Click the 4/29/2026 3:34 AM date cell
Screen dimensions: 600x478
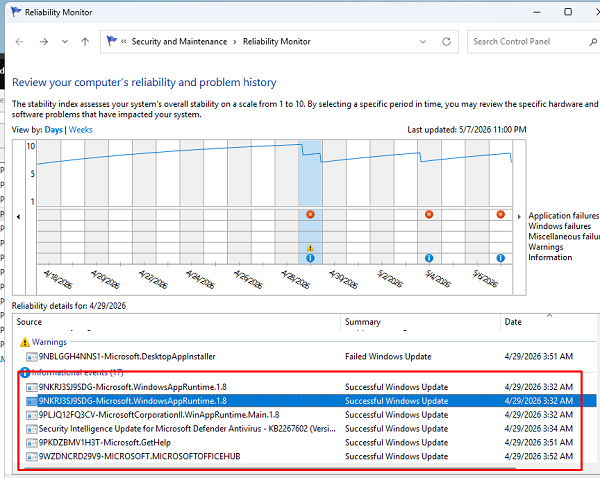click(x=538, y=429)
